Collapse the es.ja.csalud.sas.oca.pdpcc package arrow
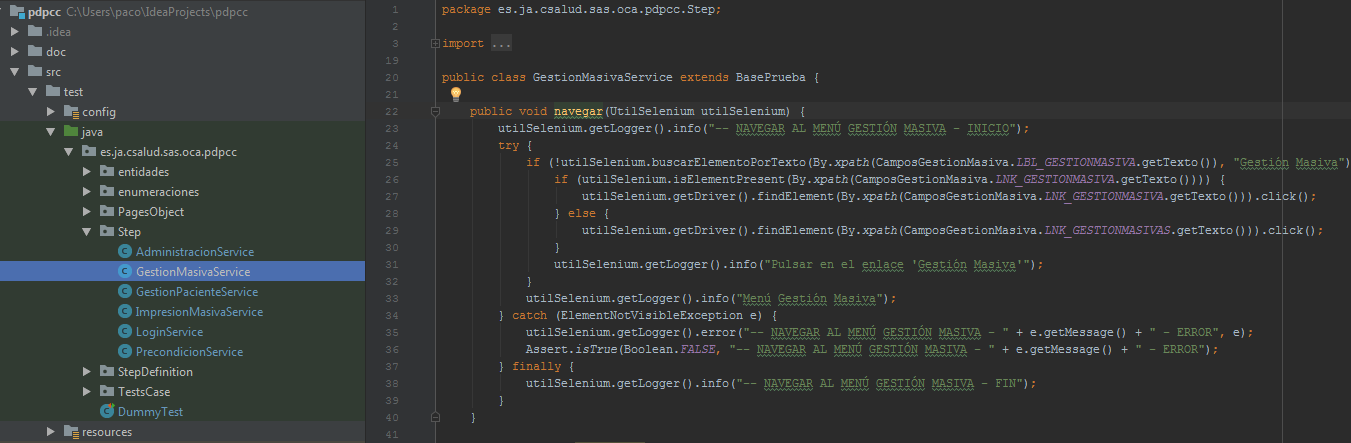Screen dimensions: 1351x443 69,152
